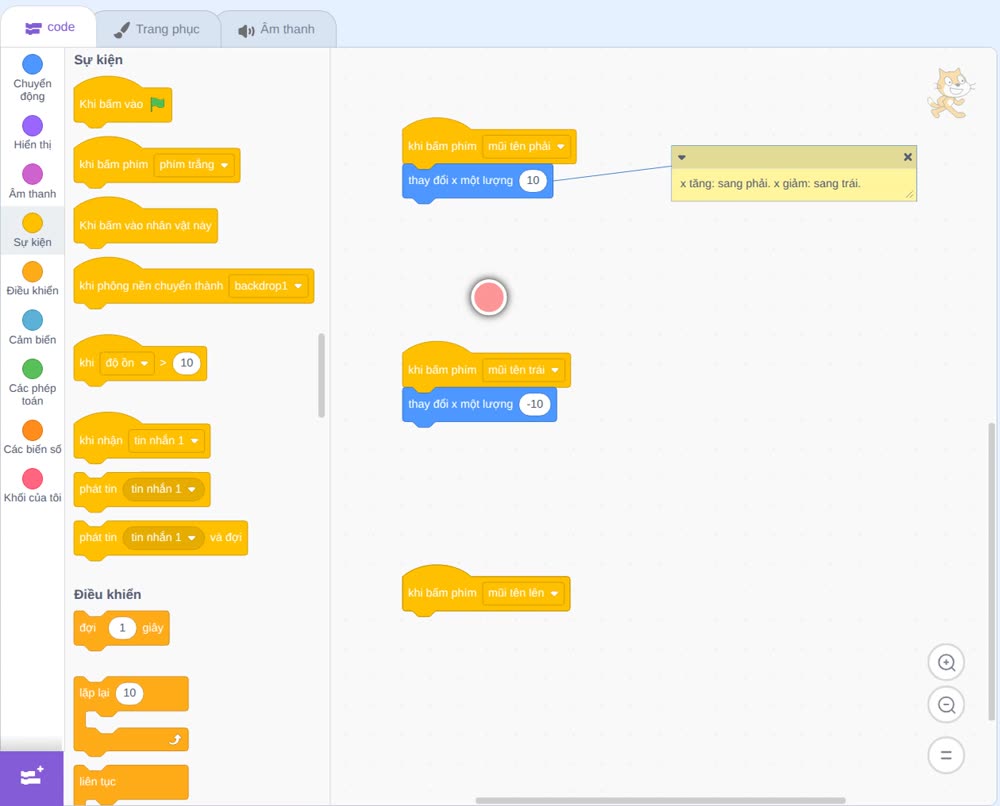Image resolution: width=1000 pixels, height=806 pixels.
Task: Select the Các phép toán category circle
Action: coord(33,369)
